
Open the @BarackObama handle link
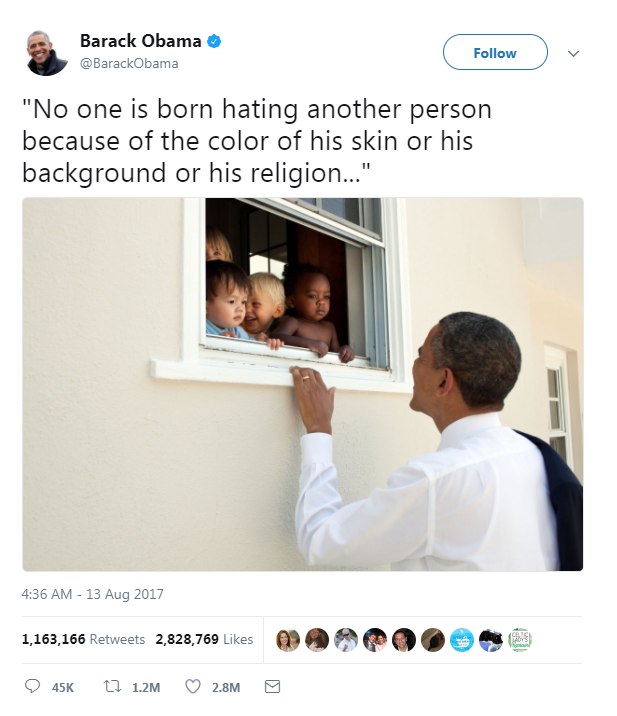pos(129,63)
